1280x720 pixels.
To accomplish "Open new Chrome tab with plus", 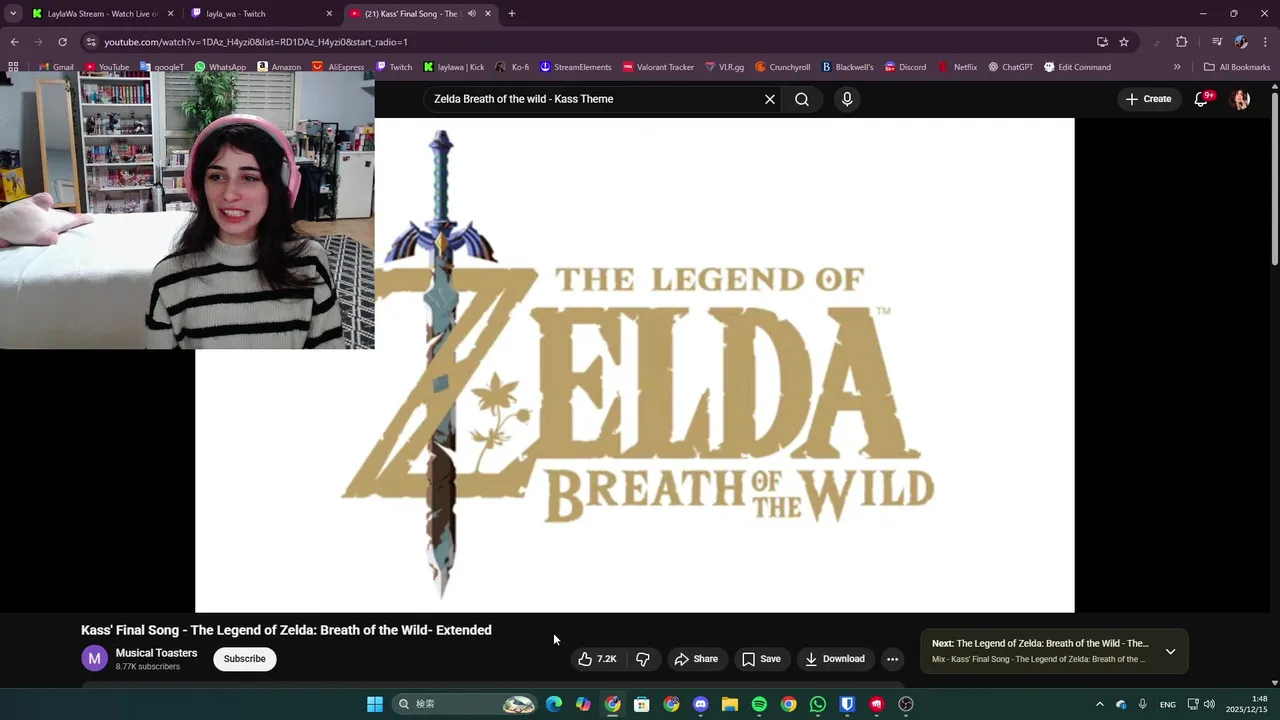I will tap(512, 14).
